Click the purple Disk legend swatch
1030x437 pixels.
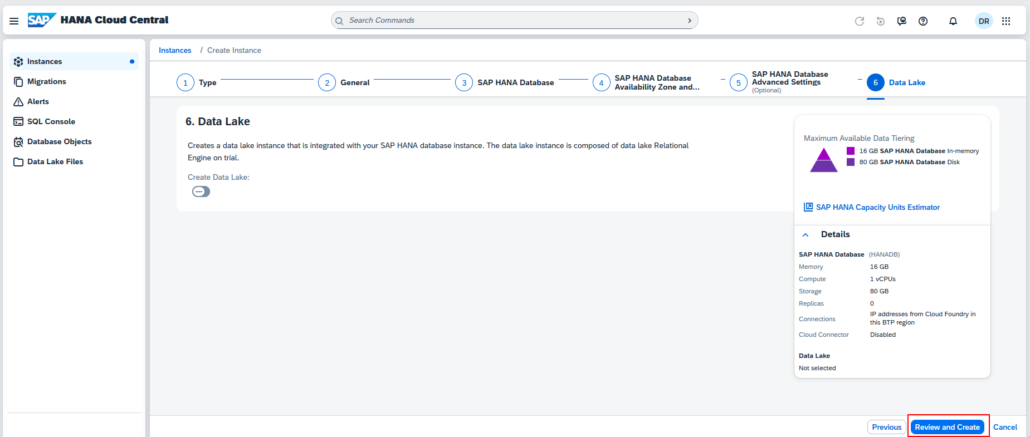point(851,162)
